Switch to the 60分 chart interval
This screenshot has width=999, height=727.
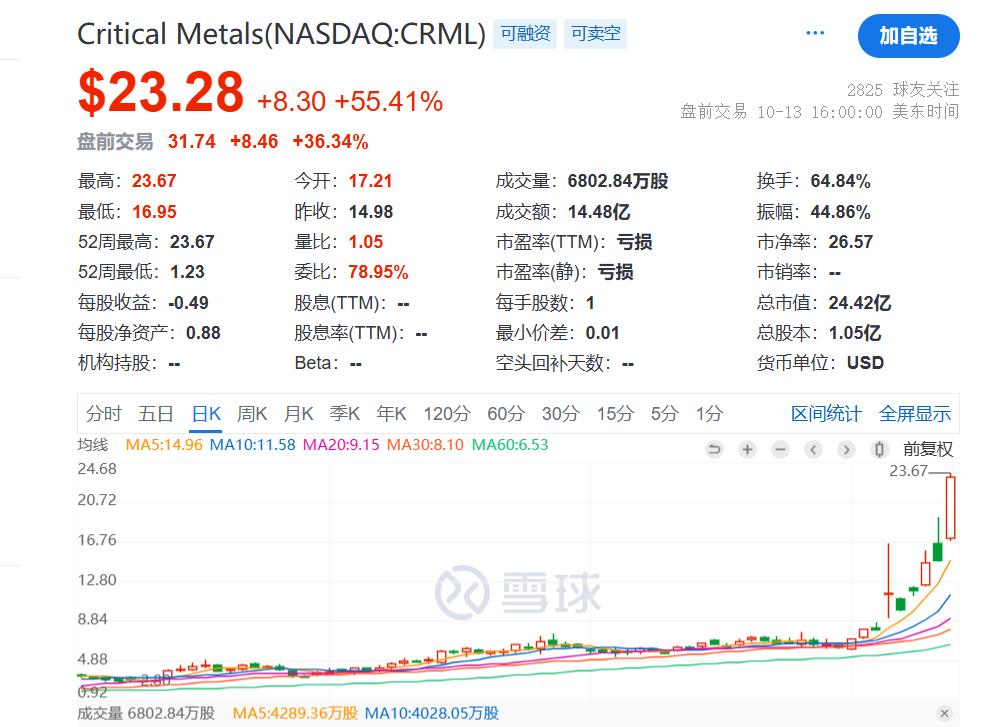click(x=505, y=414)
